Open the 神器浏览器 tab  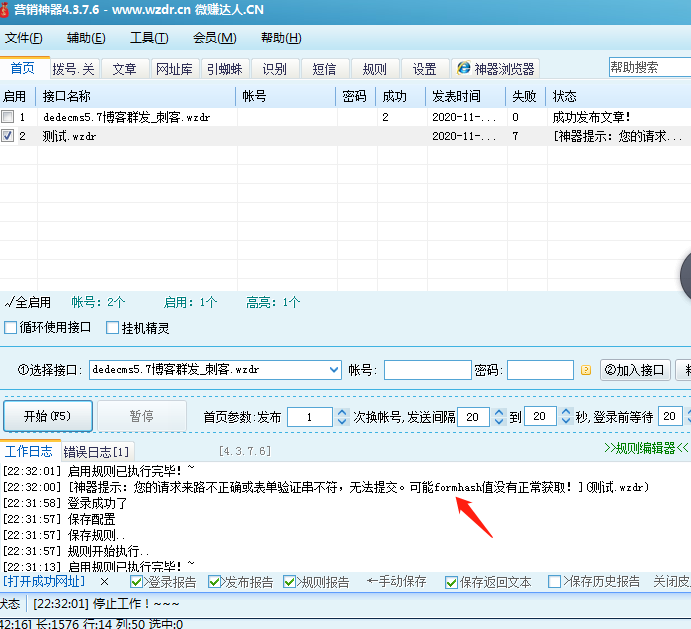coord(495,69)
